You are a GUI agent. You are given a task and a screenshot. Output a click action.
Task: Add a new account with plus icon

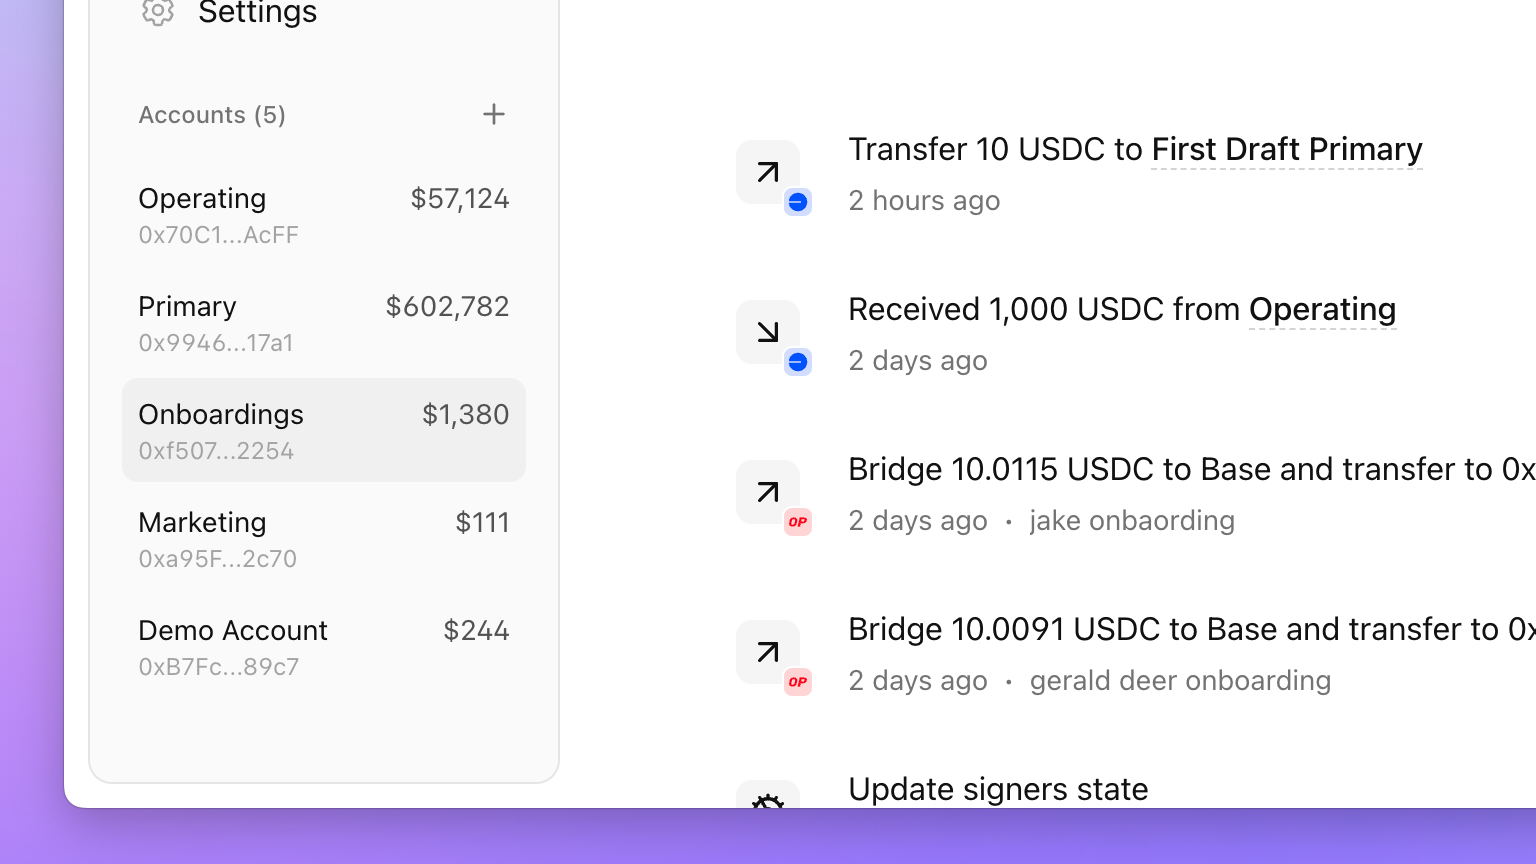click(x=494, y=114)
